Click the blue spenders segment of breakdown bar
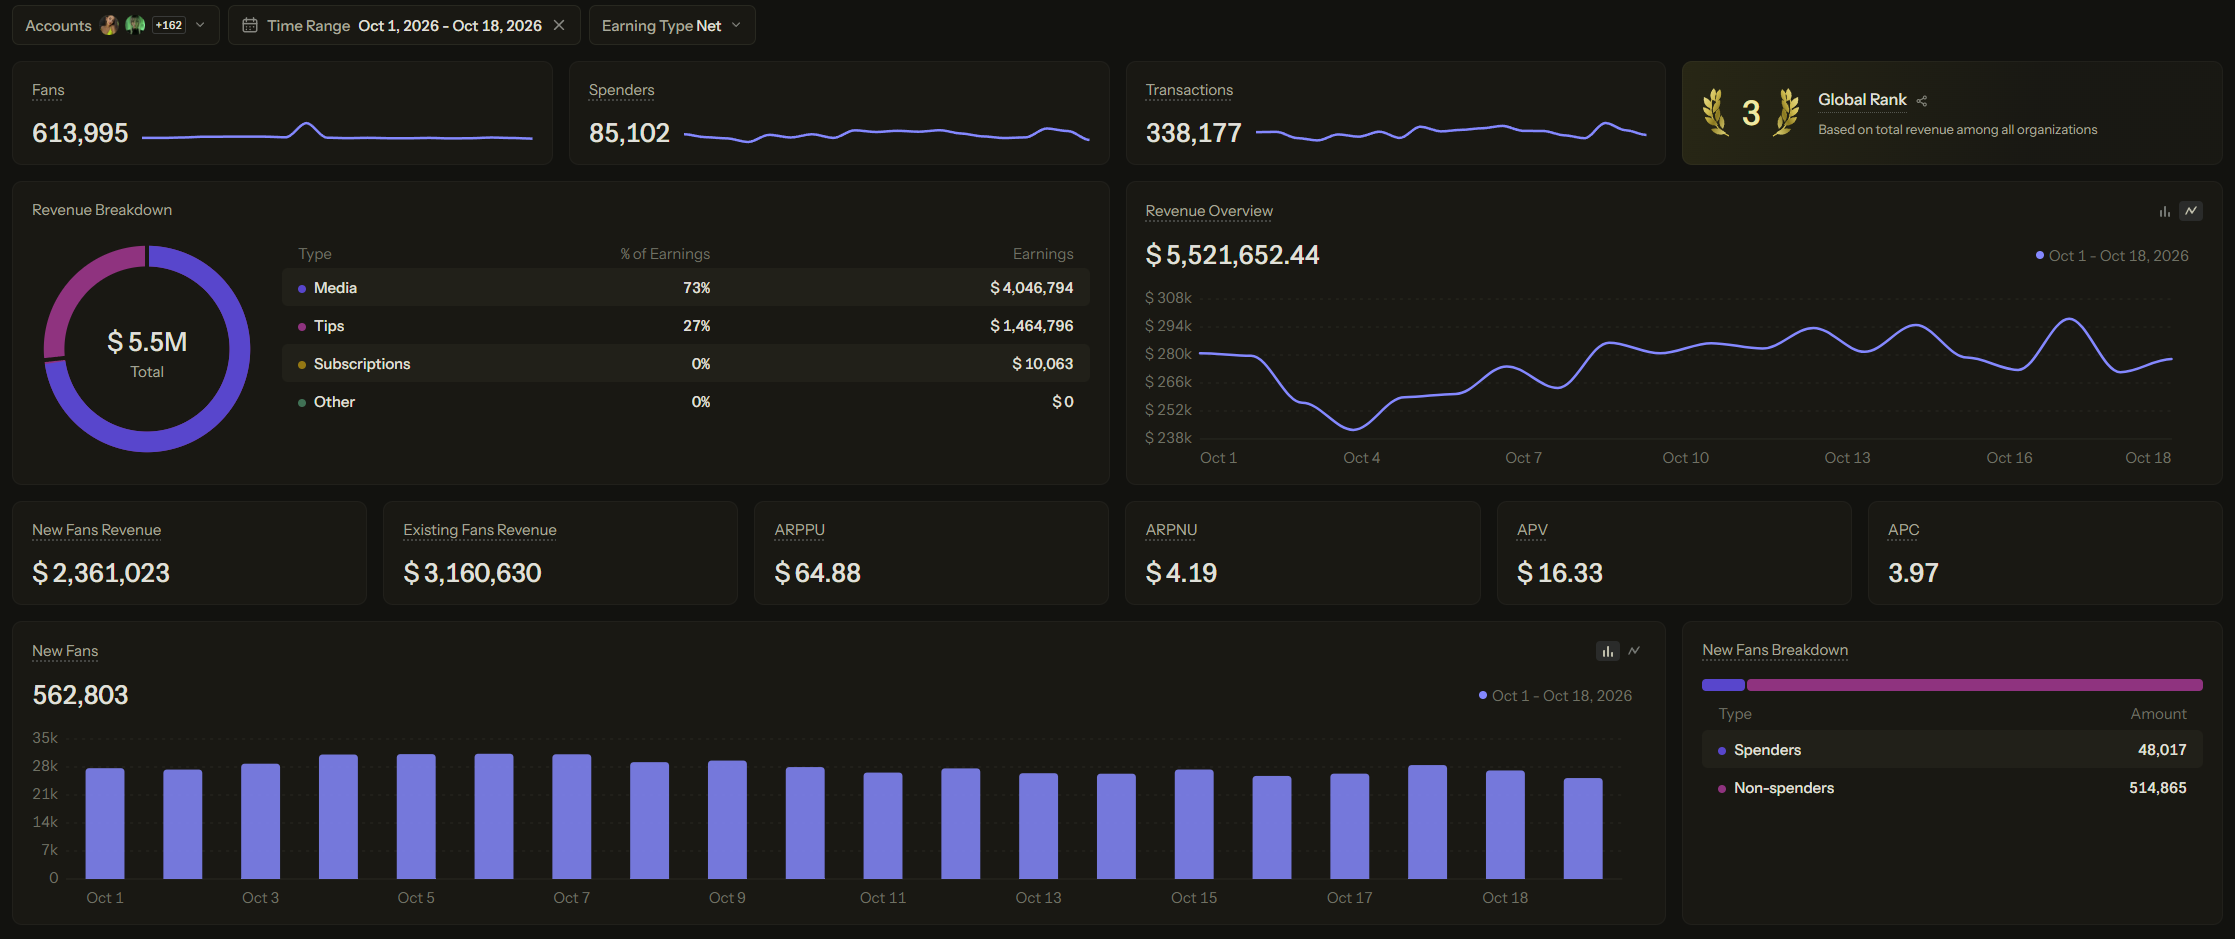2235x939 pixels. click(1723, 685)
